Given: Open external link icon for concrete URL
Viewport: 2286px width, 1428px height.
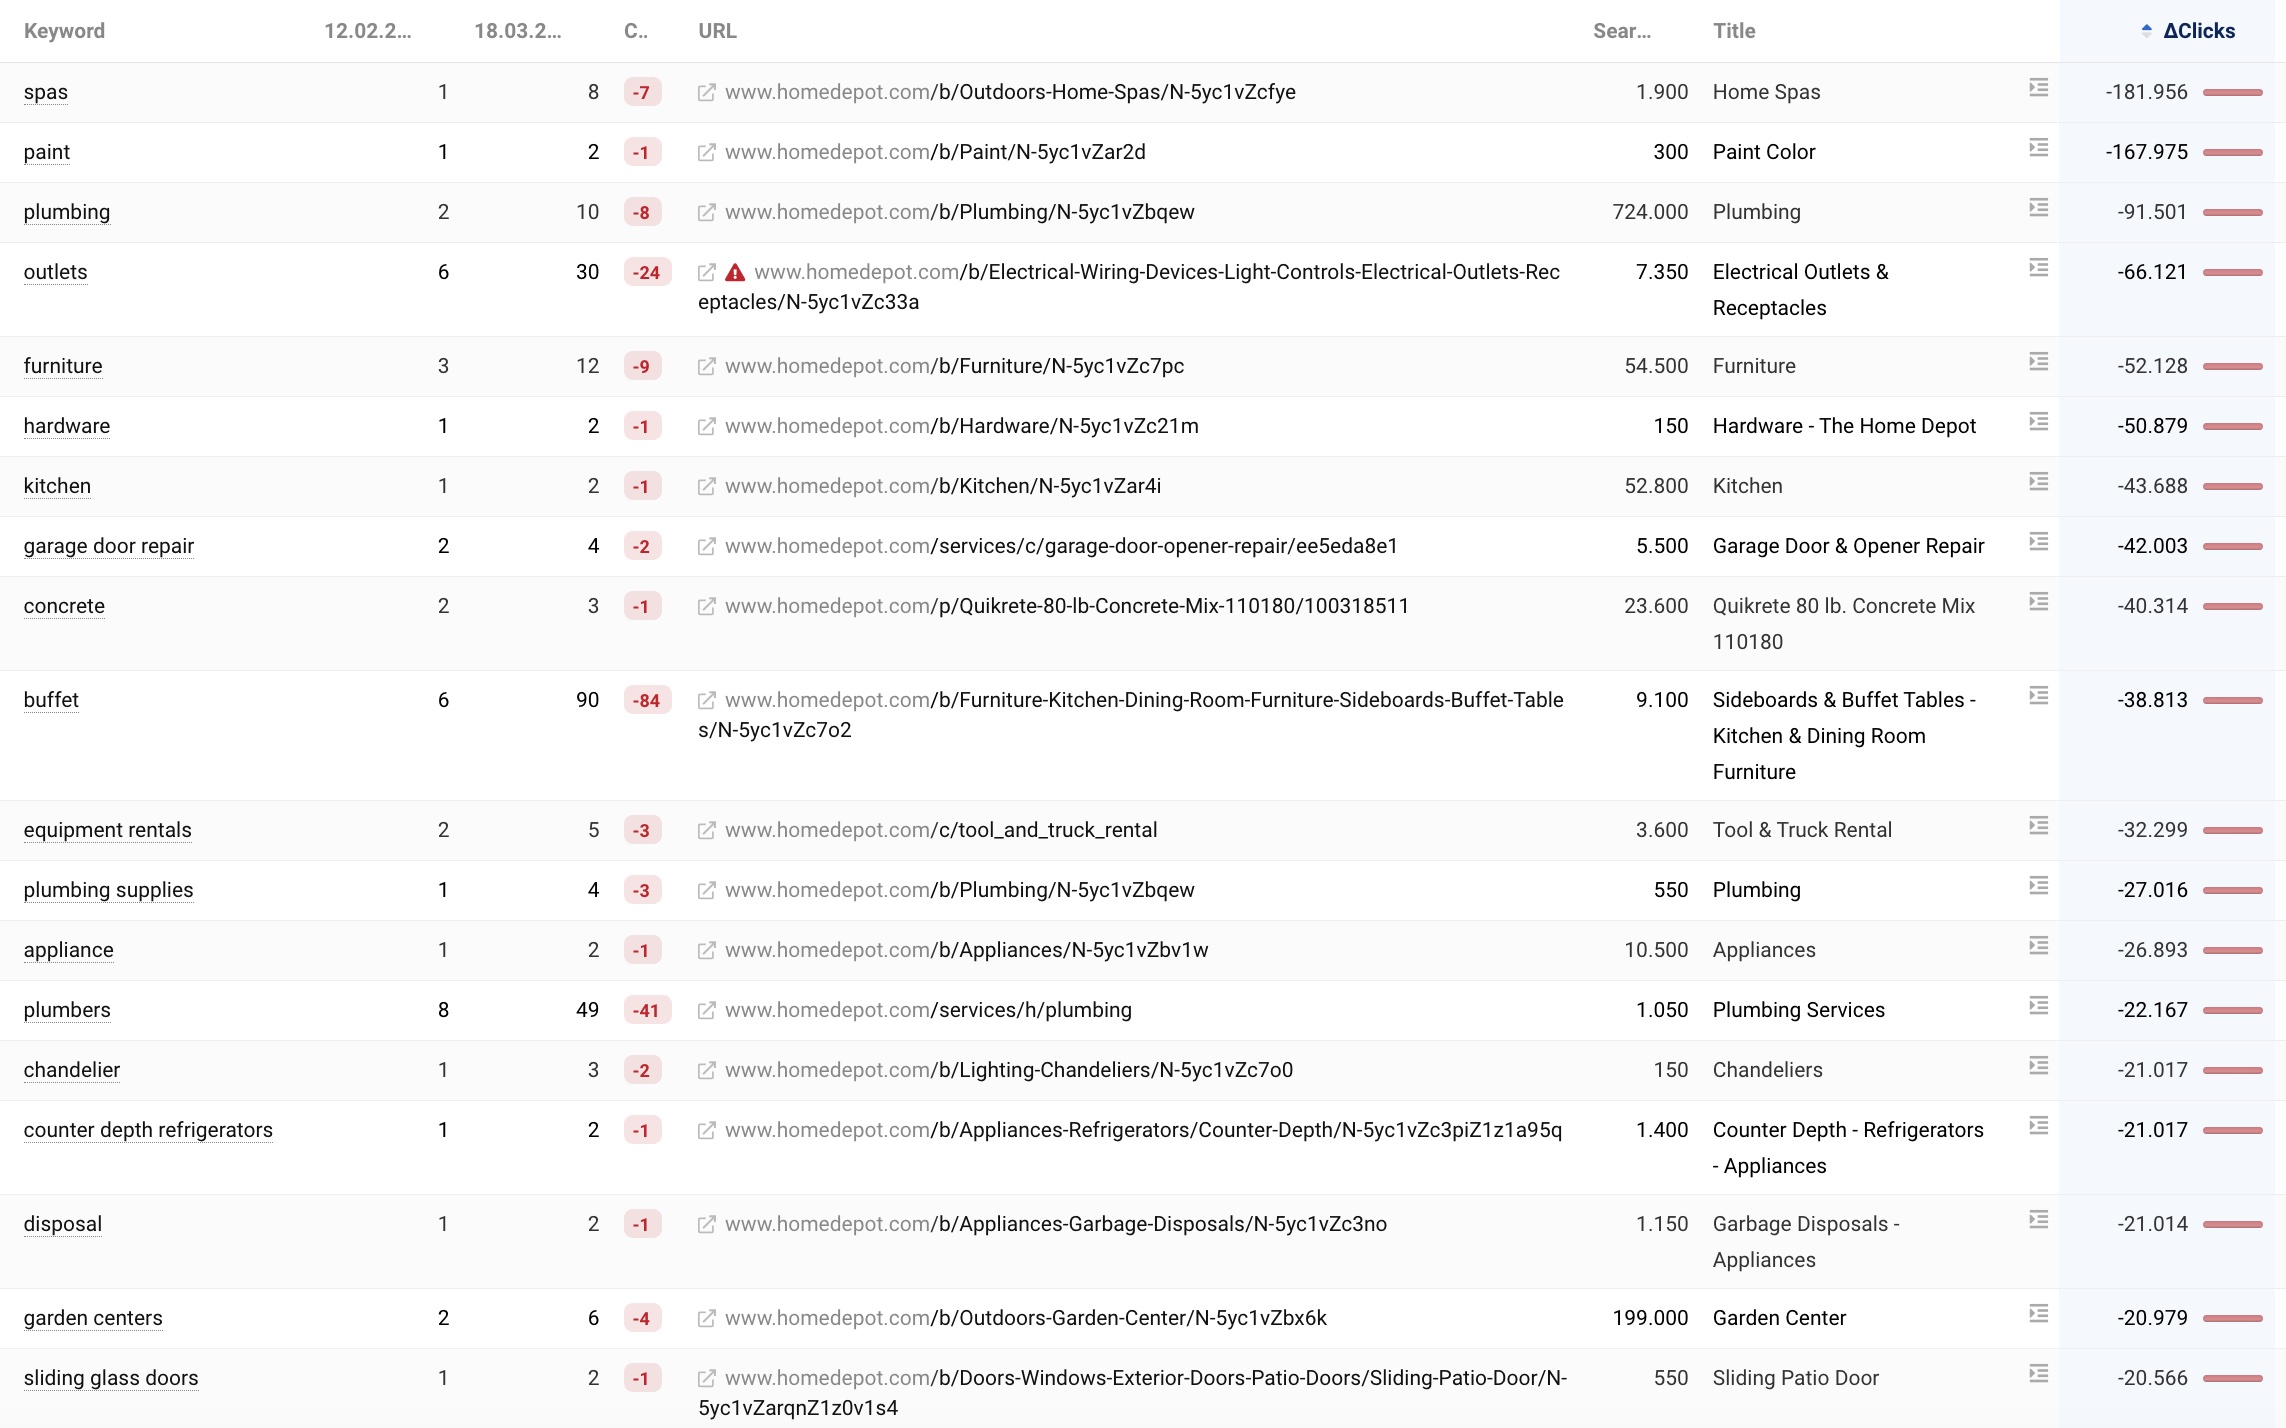Looking at the screenshot, I should pyautogui.click(x=706, y=606).
